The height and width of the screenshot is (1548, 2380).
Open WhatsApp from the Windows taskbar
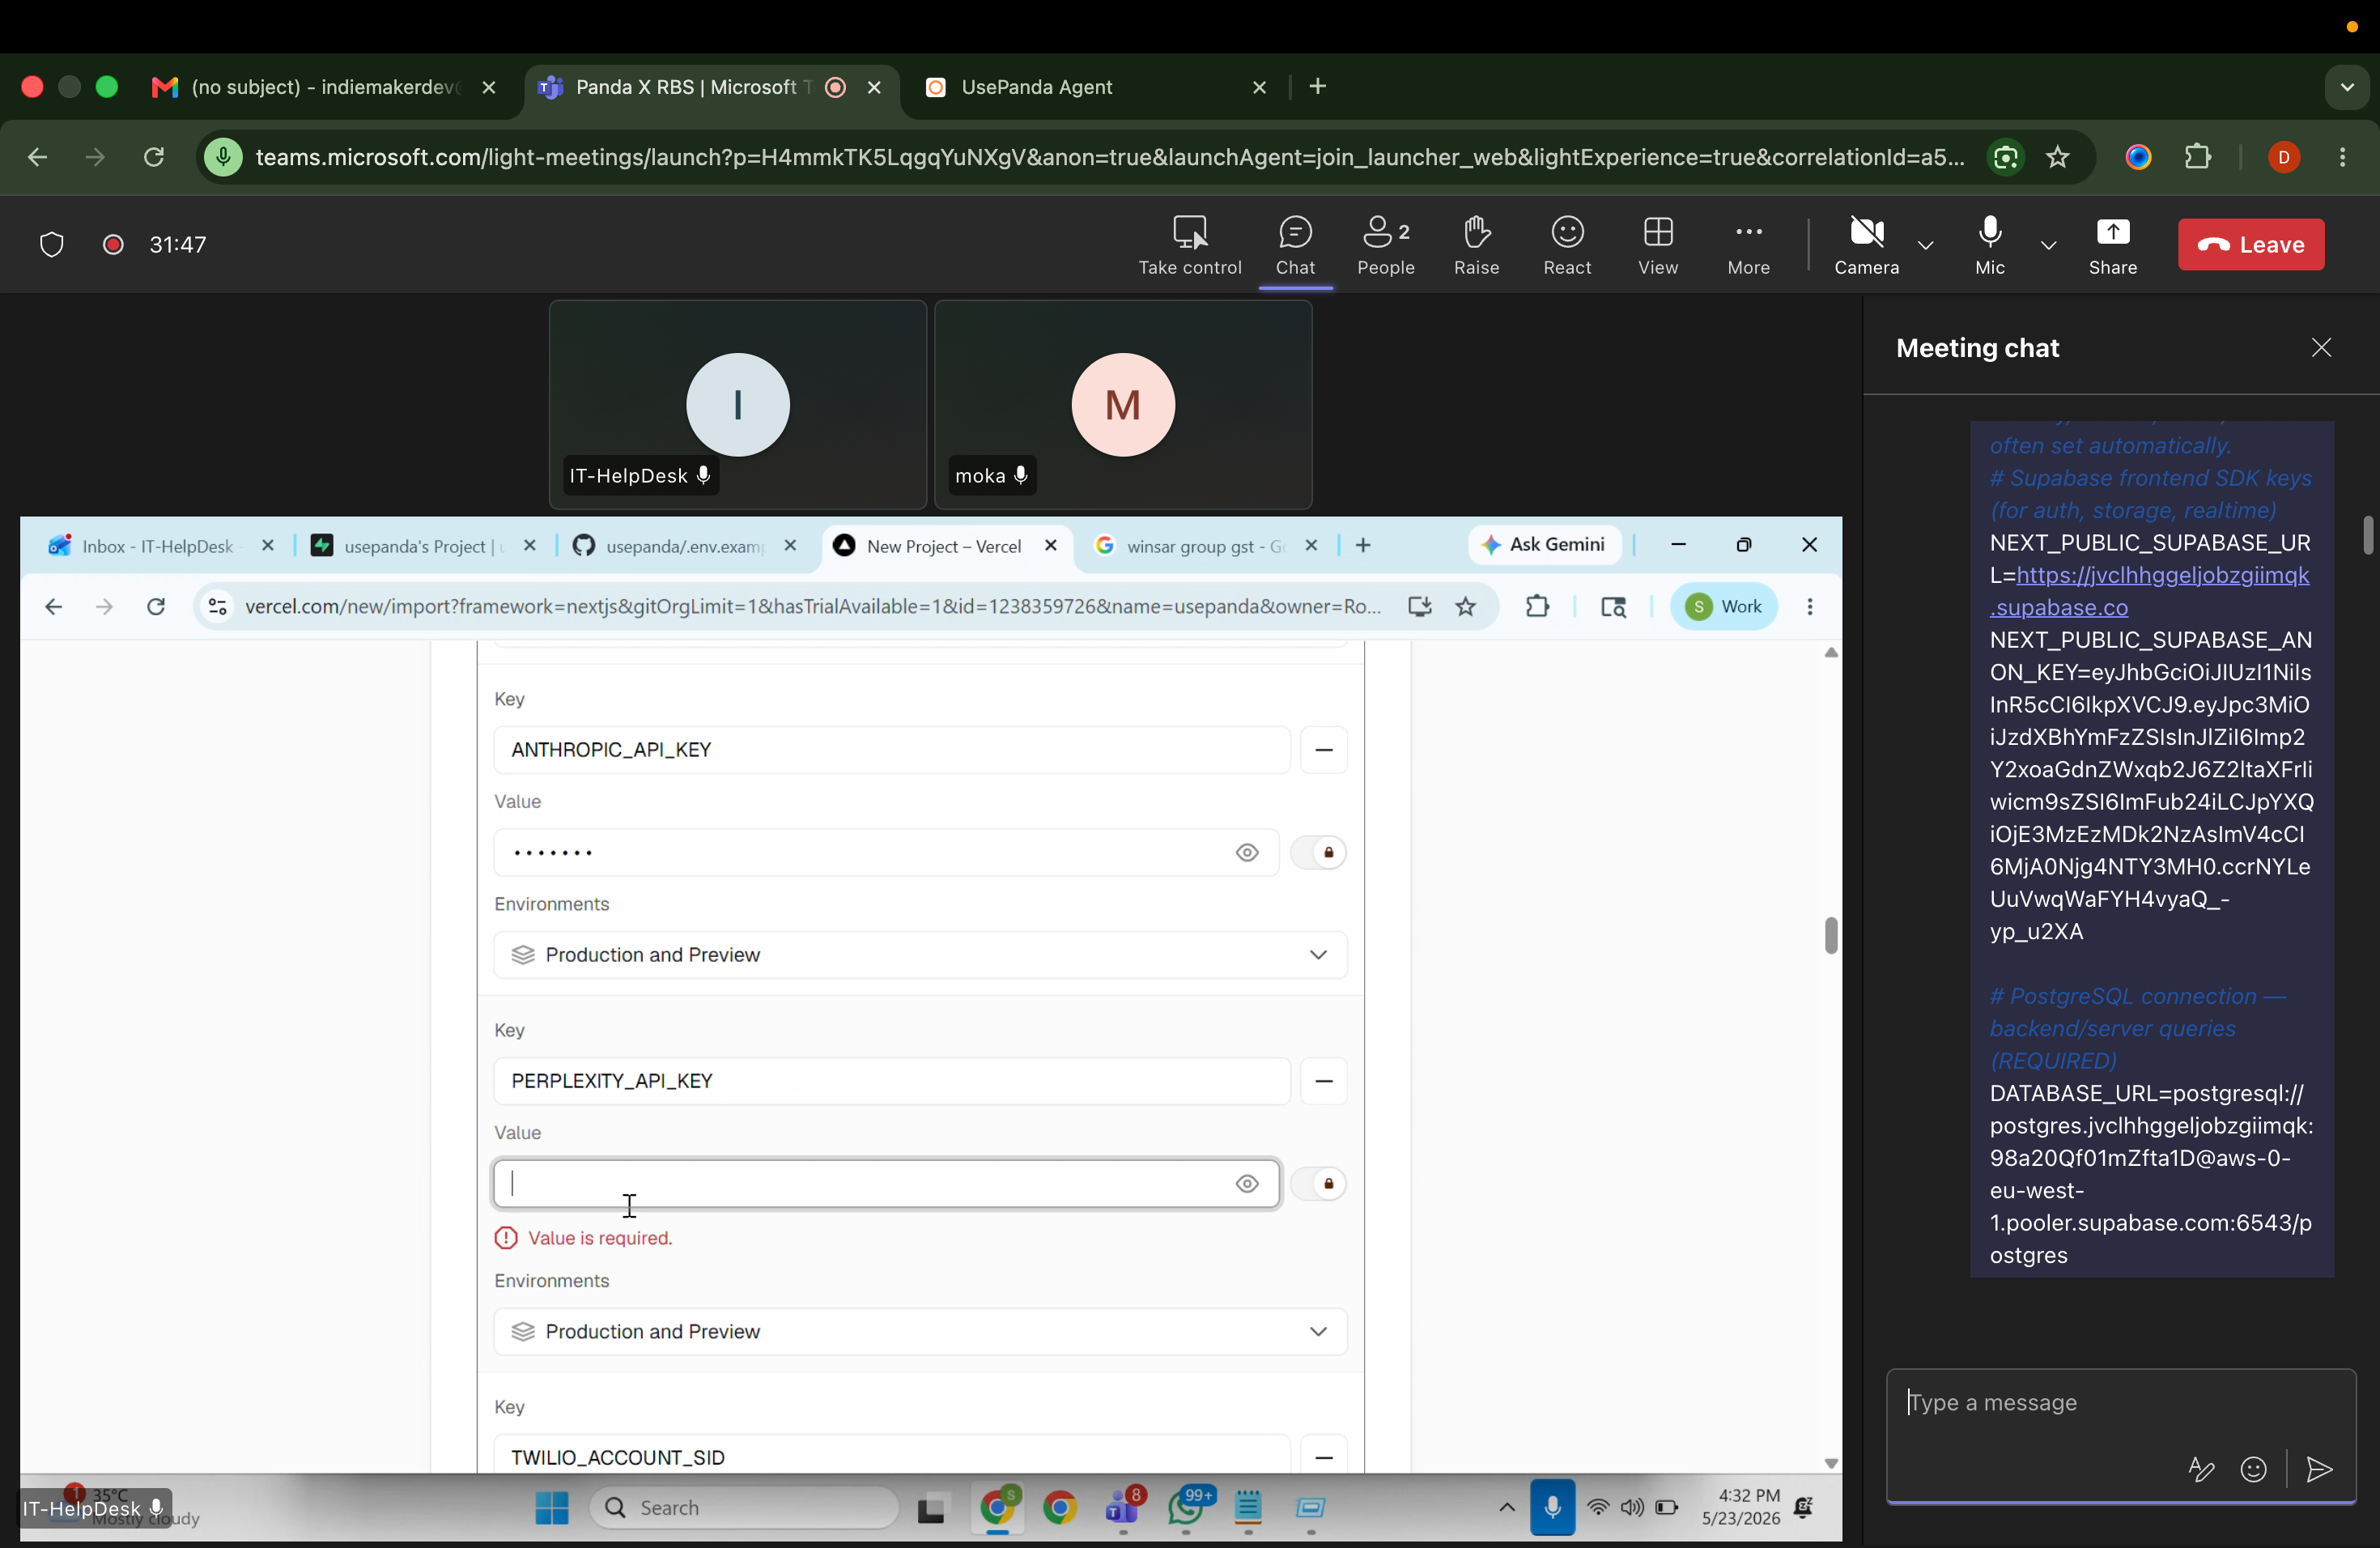pyautogui.click(x=1187, y=1508)
